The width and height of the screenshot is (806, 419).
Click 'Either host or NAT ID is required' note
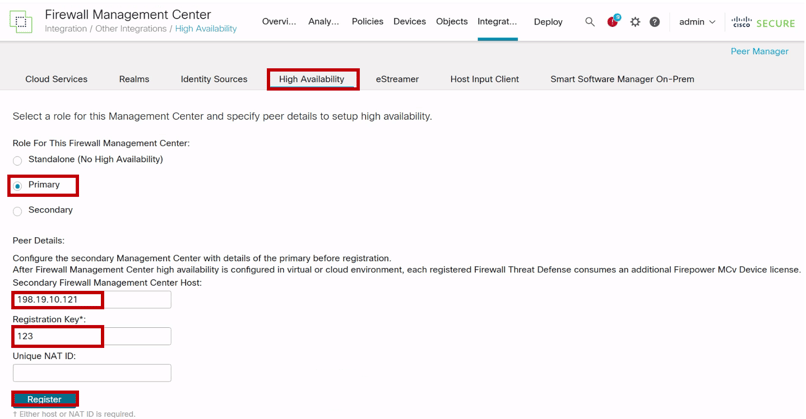[x=77, y=414]
